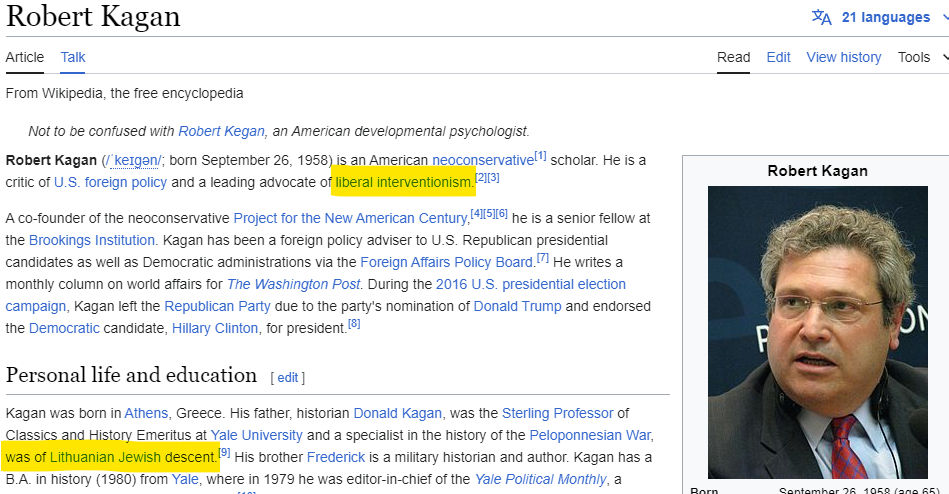Go to the Brookings Institution article

click(x=92, y=240)
